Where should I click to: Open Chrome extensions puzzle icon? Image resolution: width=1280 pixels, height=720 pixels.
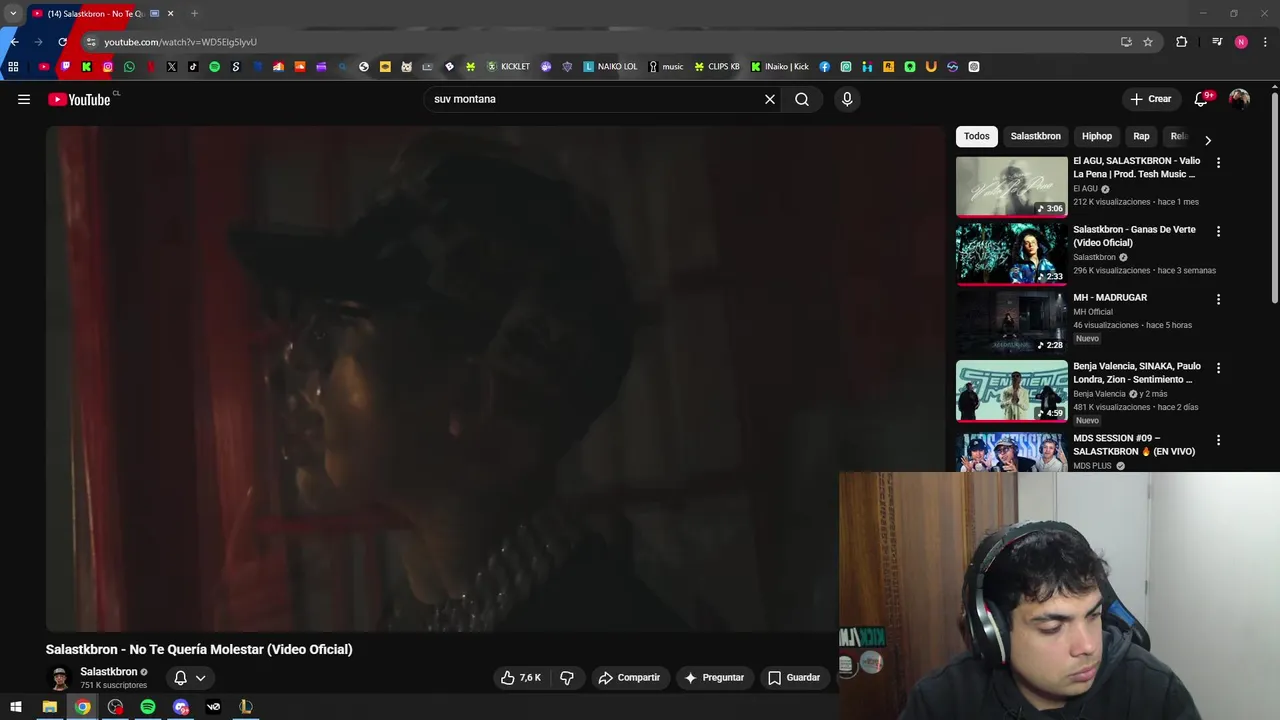[1181, 42]
